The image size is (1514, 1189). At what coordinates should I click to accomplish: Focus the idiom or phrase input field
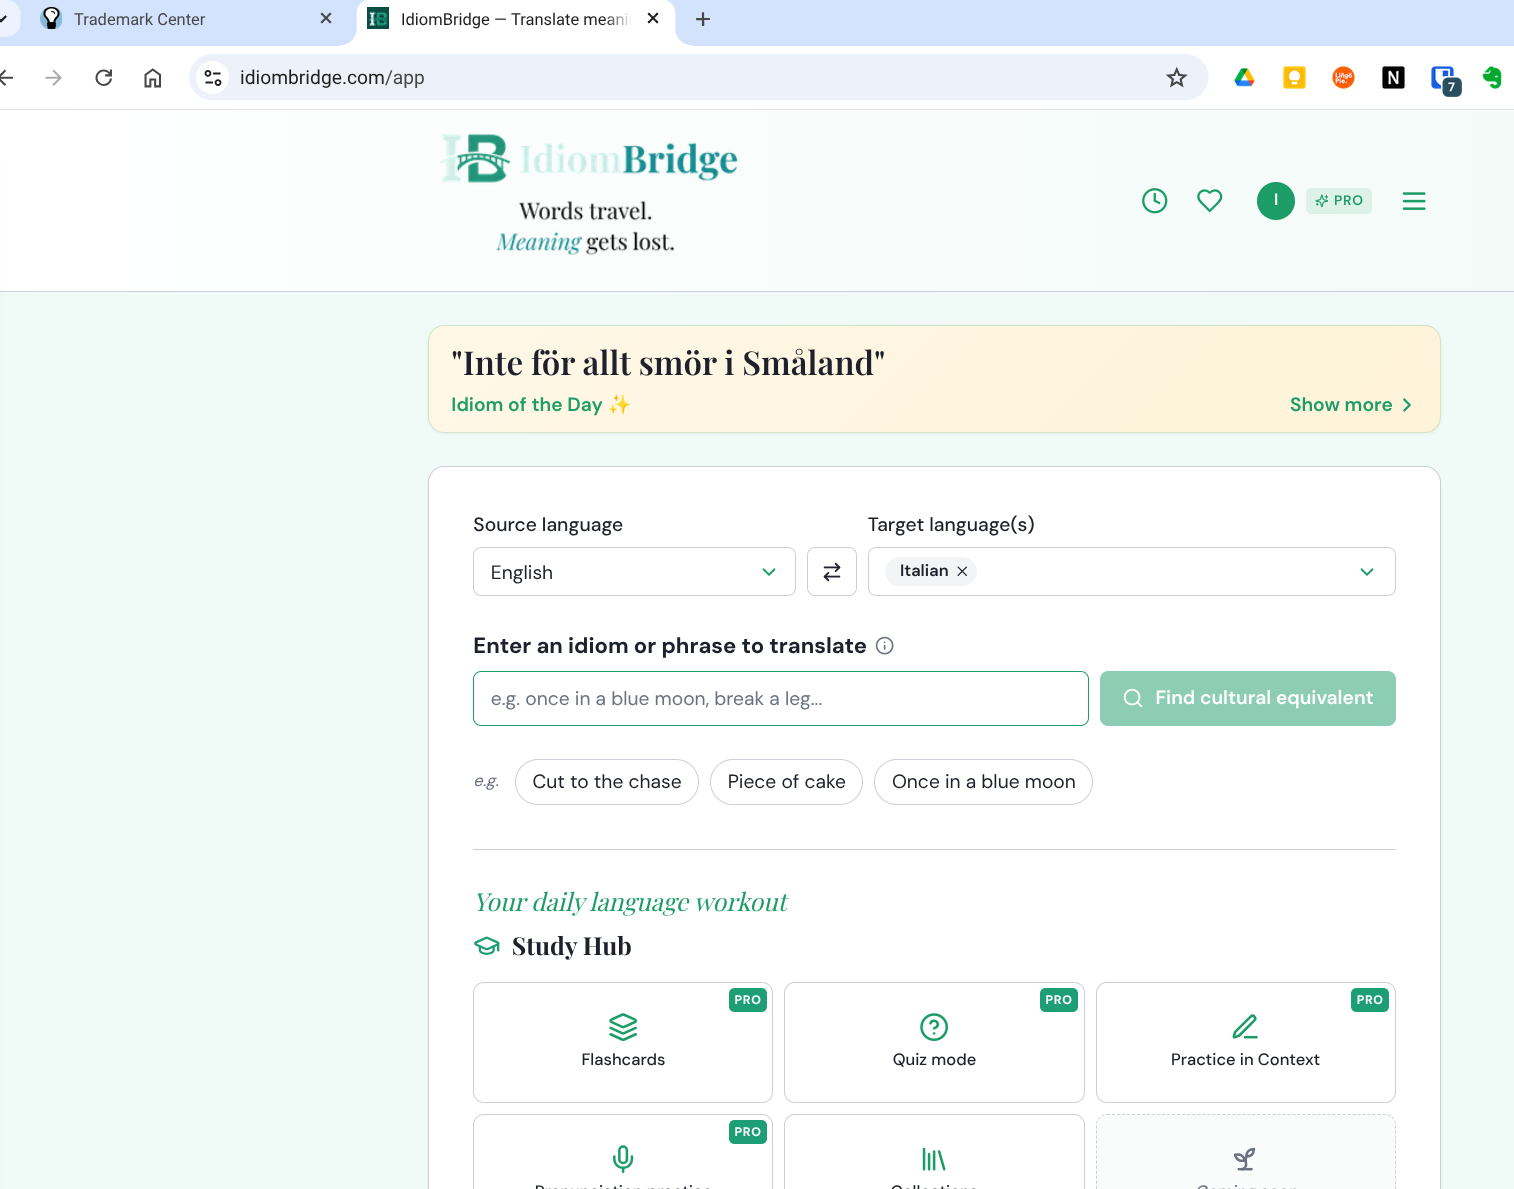point(781,699)
